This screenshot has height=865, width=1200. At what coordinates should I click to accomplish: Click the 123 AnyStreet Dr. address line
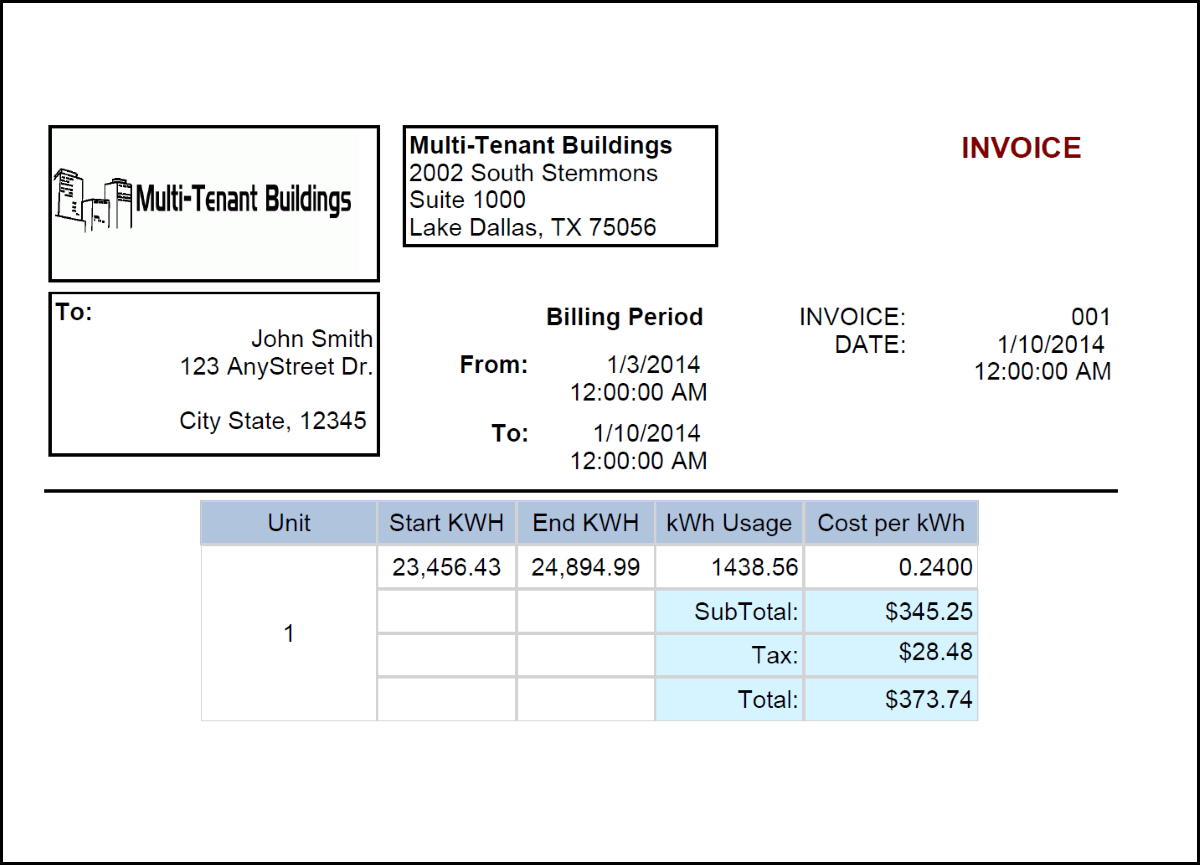pos(276,367)
